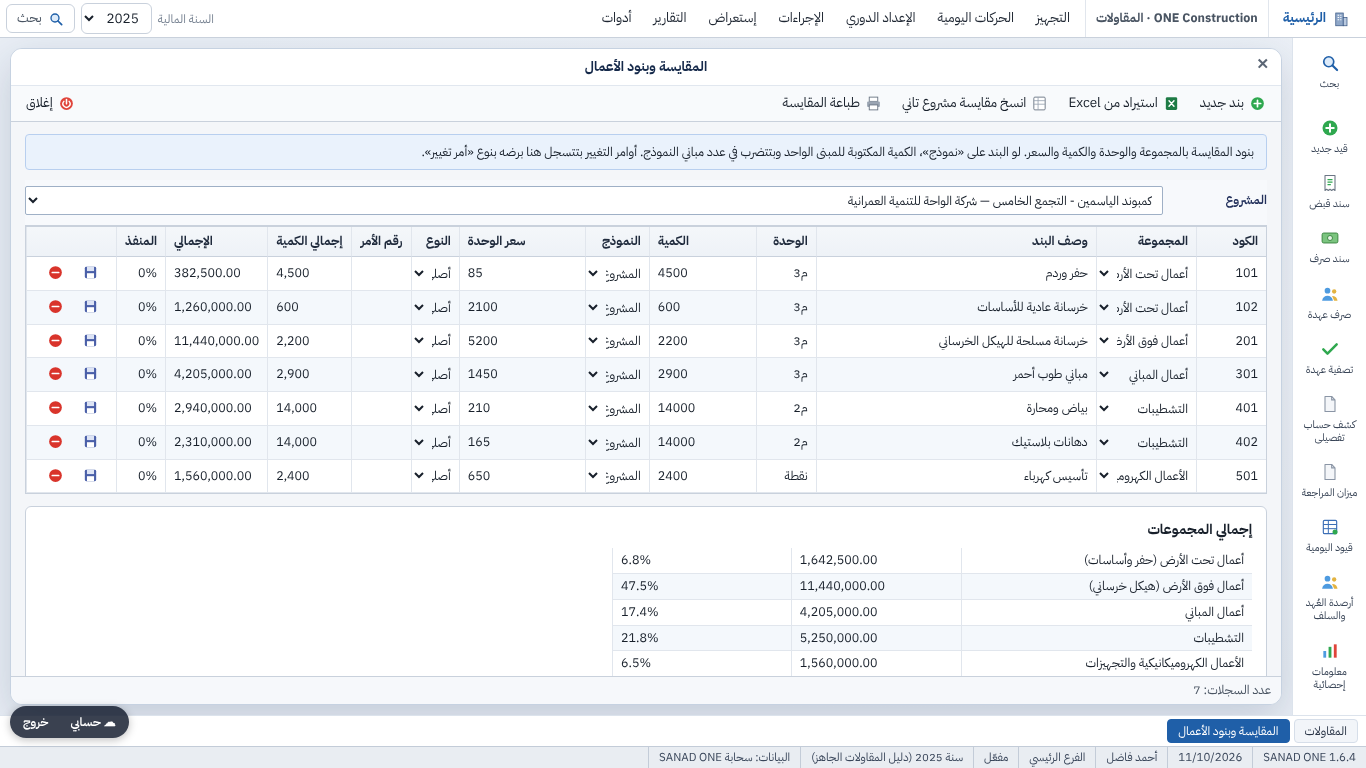The width and height of the screenshot is (1366, 768).
Task: Click انسخ مقايسة مشروع تاني button
Action: [974, 103]
